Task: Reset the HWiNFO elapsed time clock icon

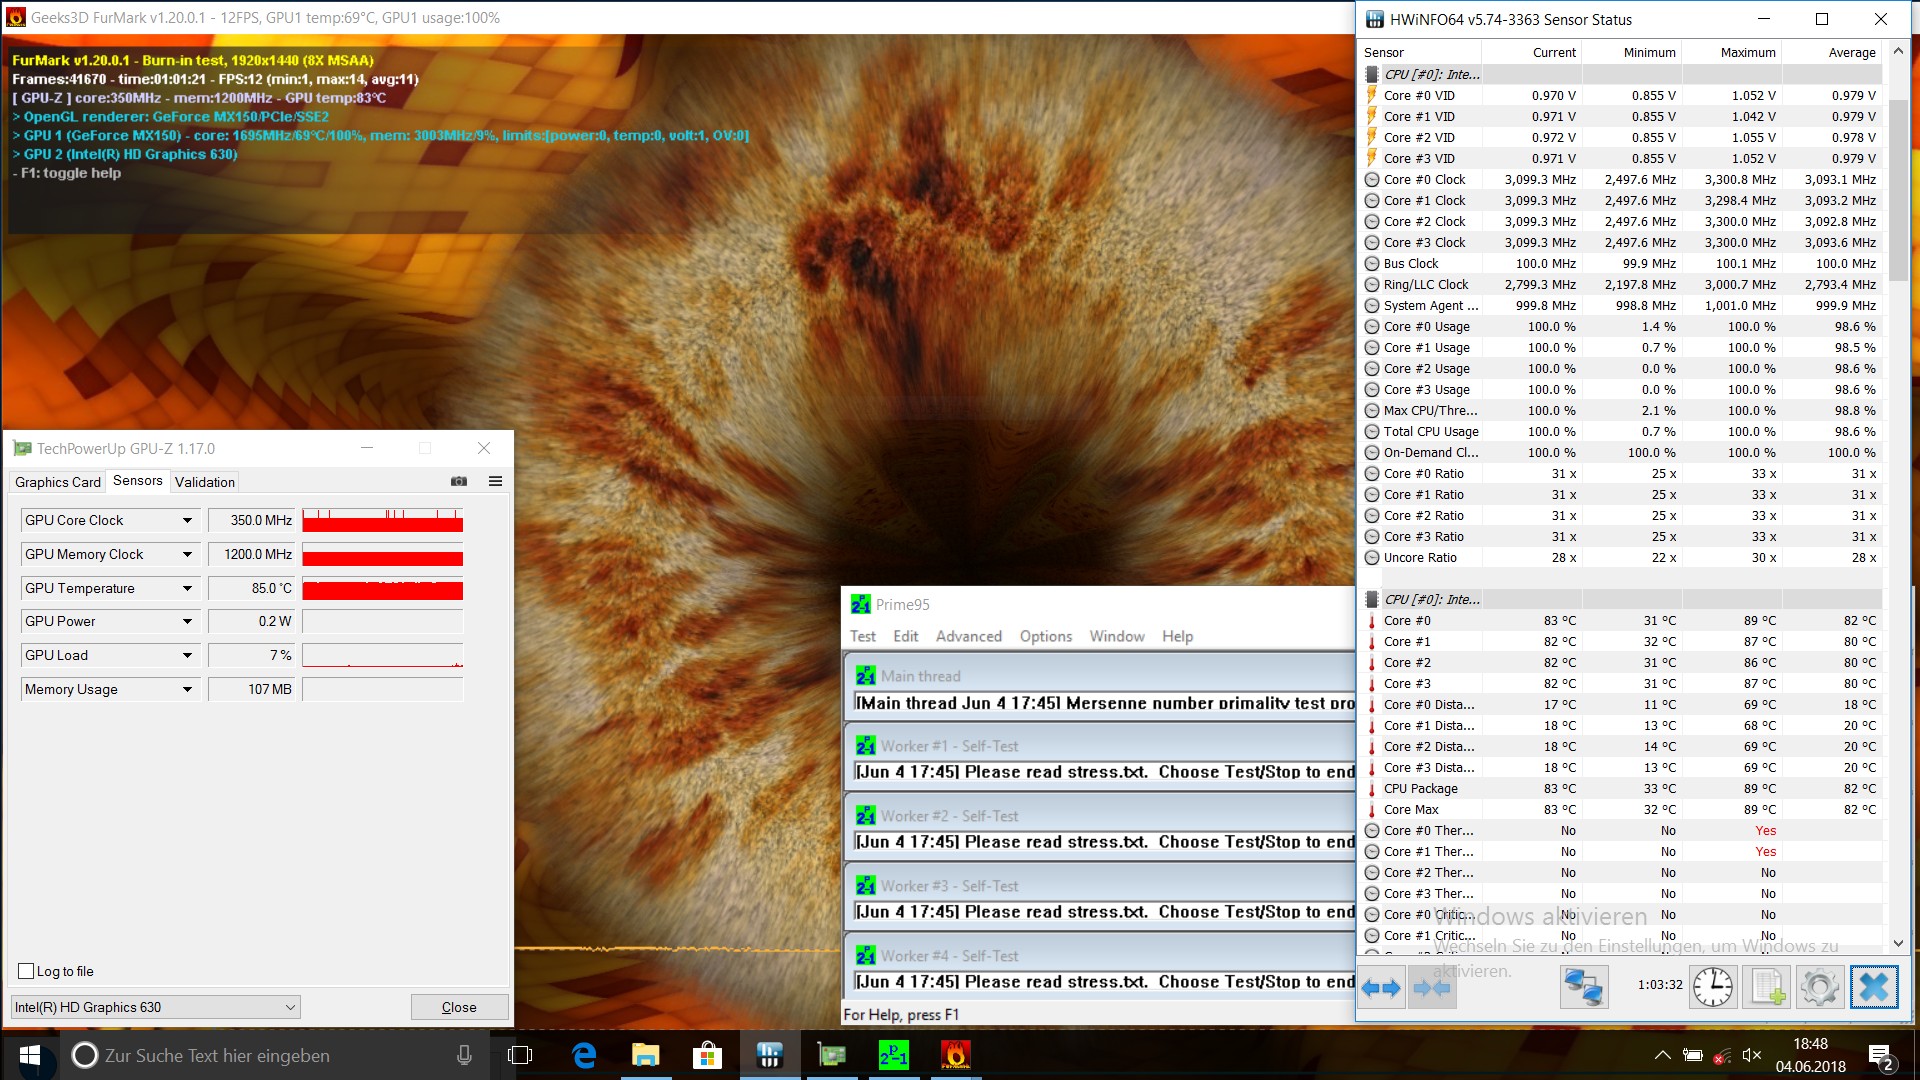Action: point(1713,988)
